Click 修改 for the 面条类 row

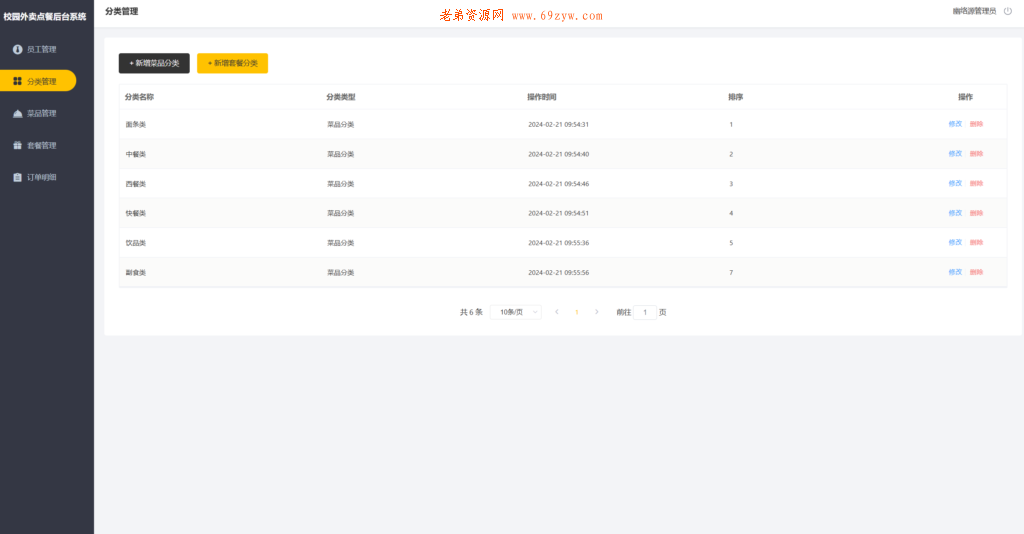pos(955,124)
